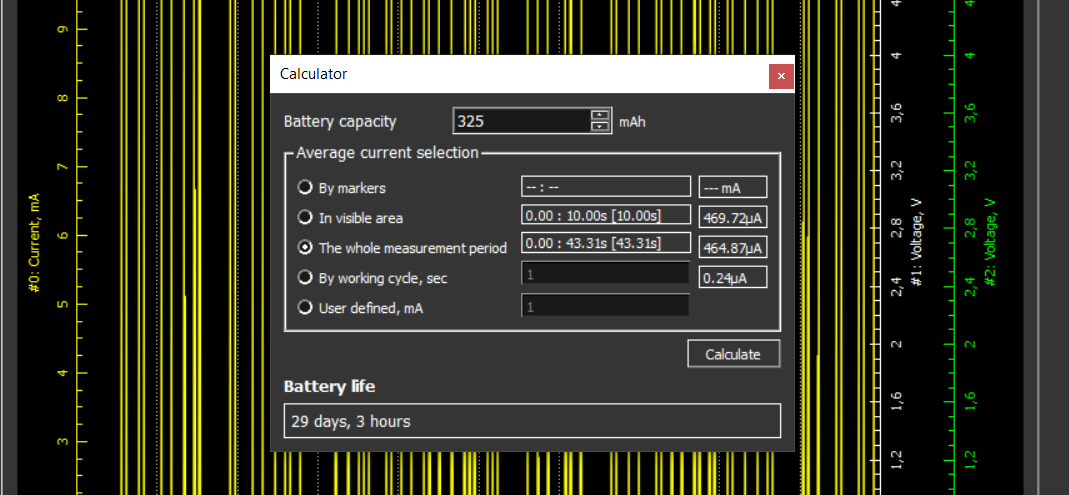Screen dimensions: 1069x495
Task: Click the green #2: Voltage, V axis label
Action: tap(989, 242)
